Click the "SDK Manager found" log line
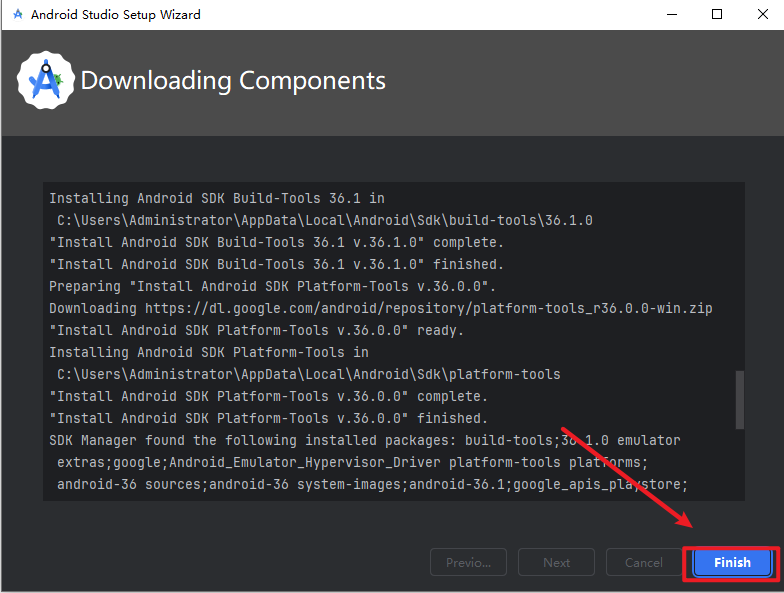 pos(364,440)
